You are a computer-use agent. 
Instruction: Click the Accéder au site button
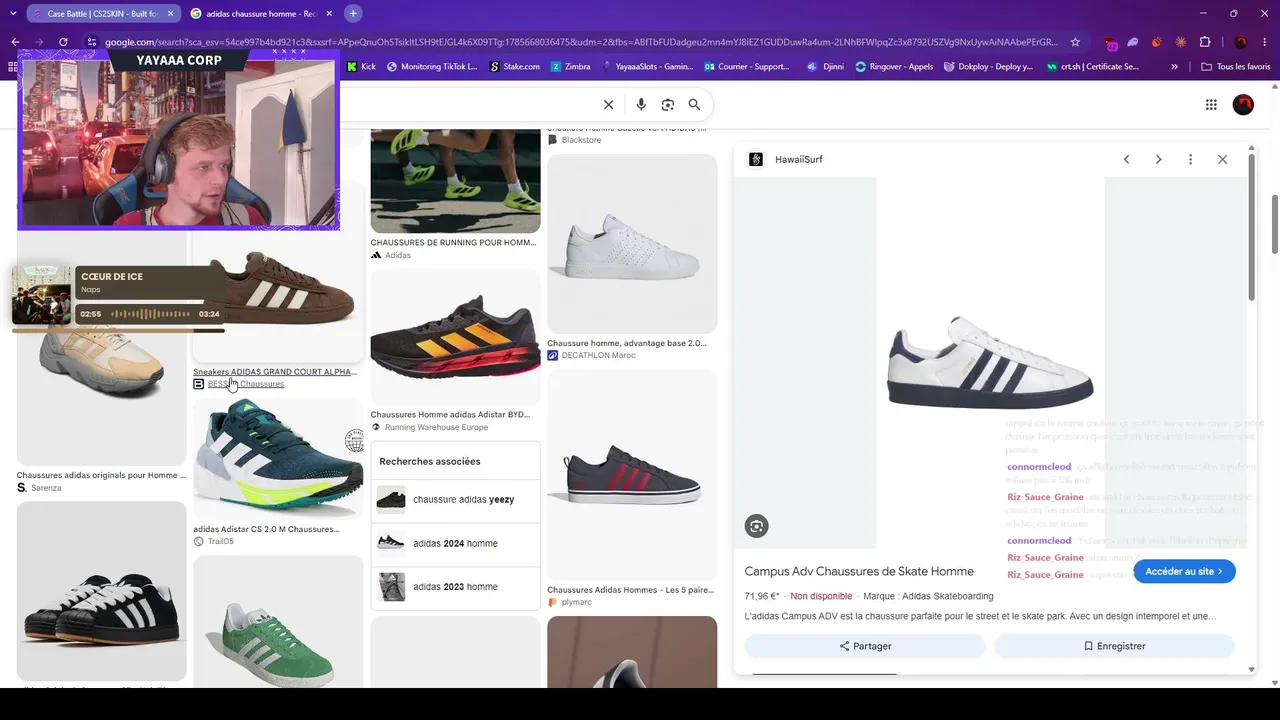[1184, 571]
